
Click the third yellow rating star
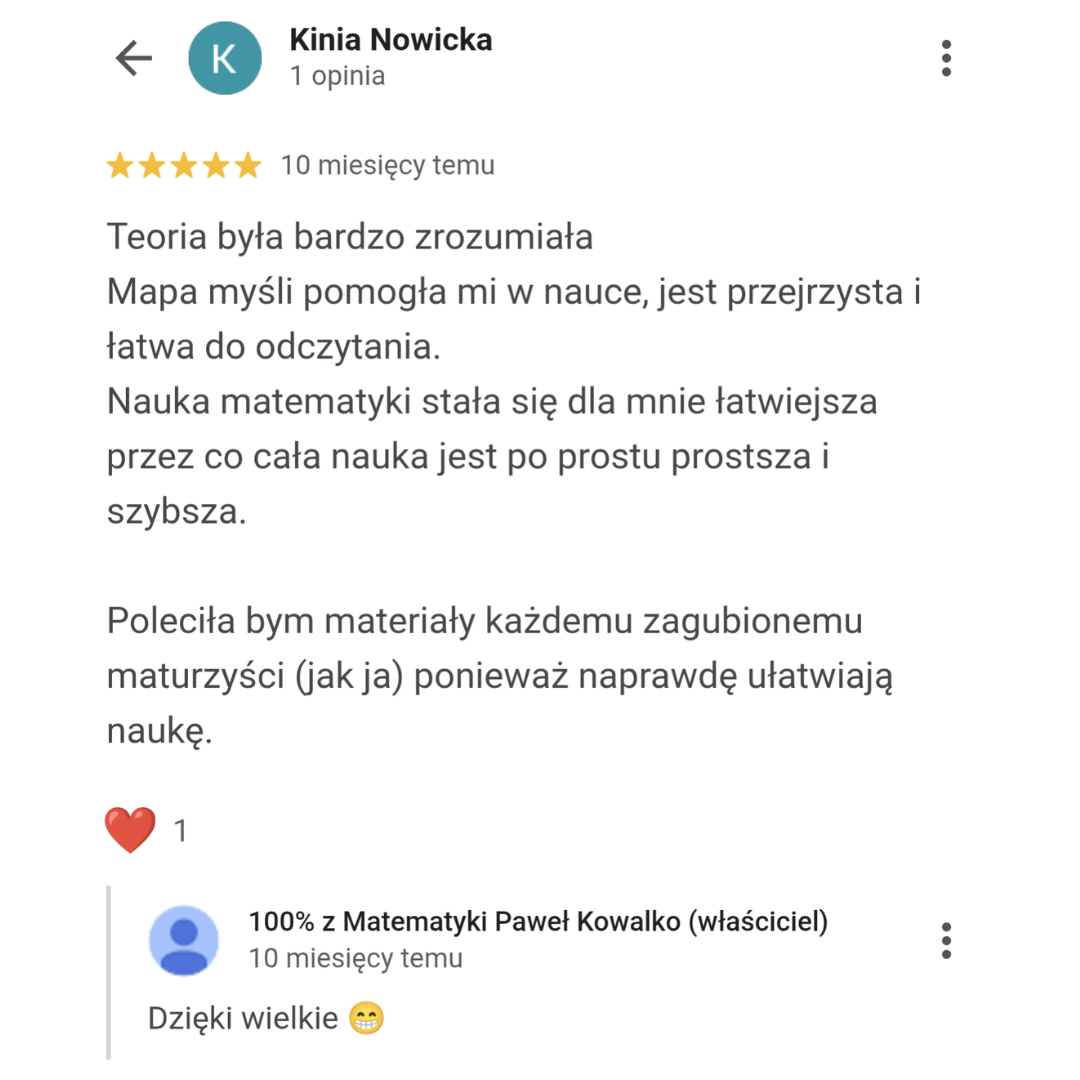point(184,166)
